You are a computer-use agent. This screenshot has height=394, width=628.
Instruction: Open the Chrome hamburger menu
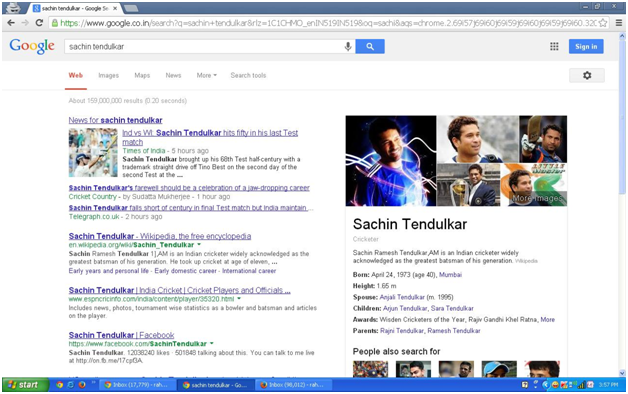pyautogui.click(x=619, y=23)
